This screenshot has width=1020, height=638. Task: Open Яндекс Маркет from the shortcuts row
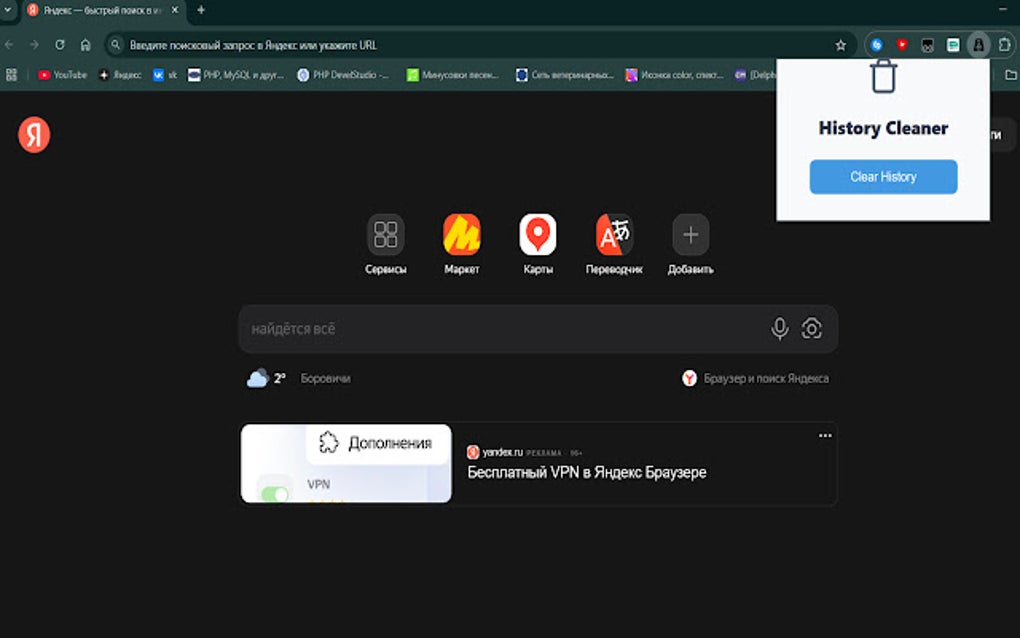point(461,237)
